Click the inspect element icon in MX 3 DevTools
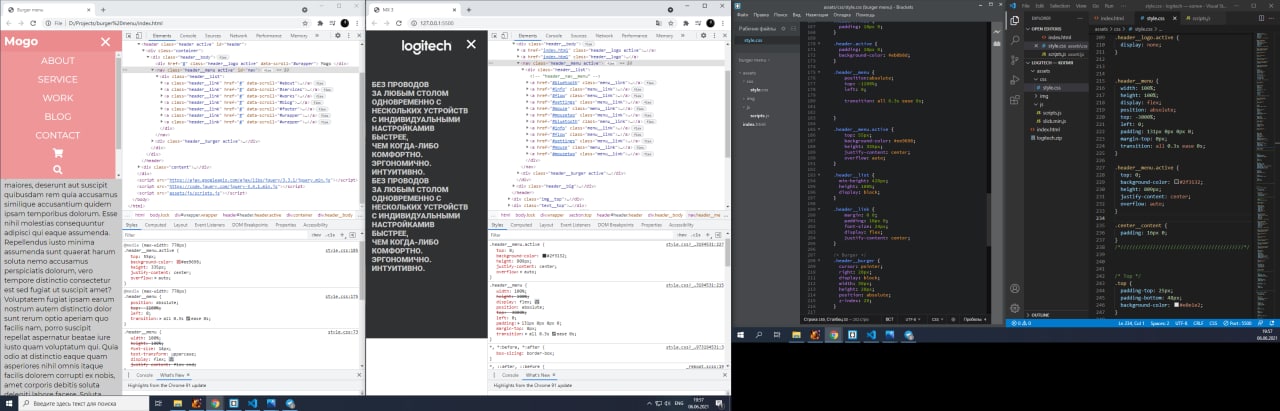Image resolution: width=1280 pixels, height=411 pixels. pyautogui.click(x=493, y=35)
